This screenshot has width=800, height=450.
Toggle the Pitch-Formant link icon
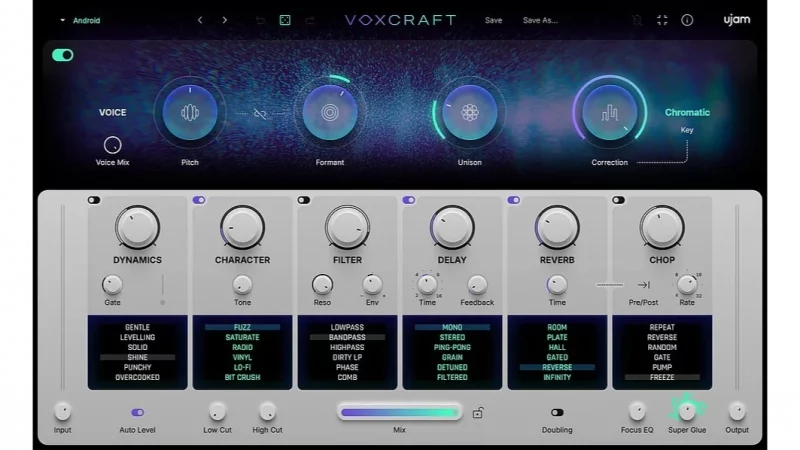(260, 113)
